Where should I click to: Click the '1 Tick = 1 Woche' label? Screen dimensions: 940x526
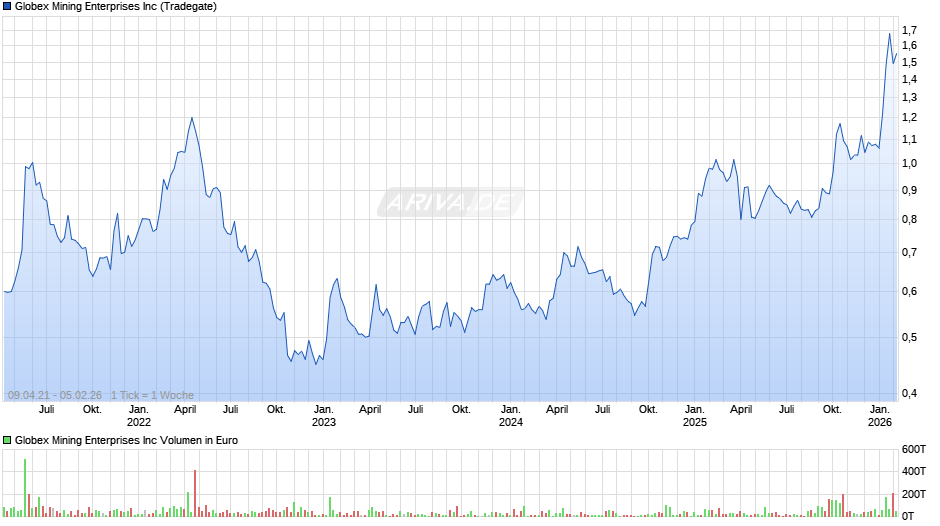(x=152, y=395)
